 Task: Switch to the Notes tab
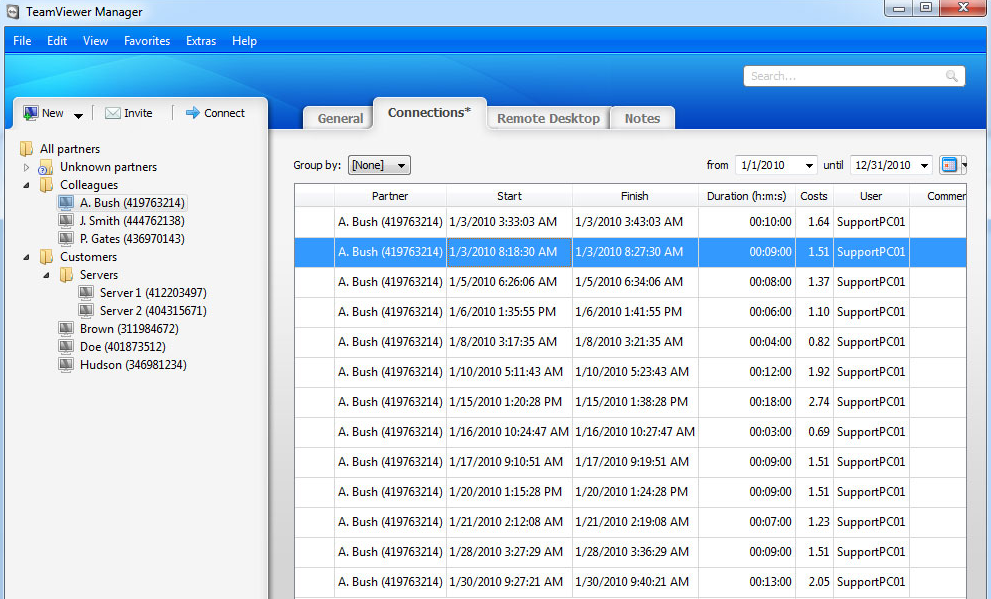[x=642, y=118]
